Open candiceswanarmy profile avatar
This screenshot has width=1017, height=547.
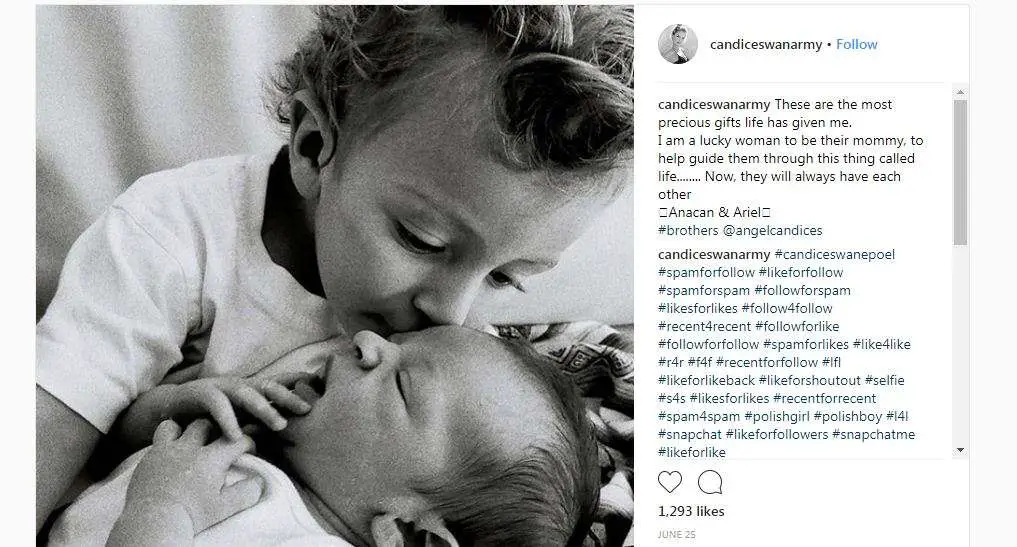(678, 44)
